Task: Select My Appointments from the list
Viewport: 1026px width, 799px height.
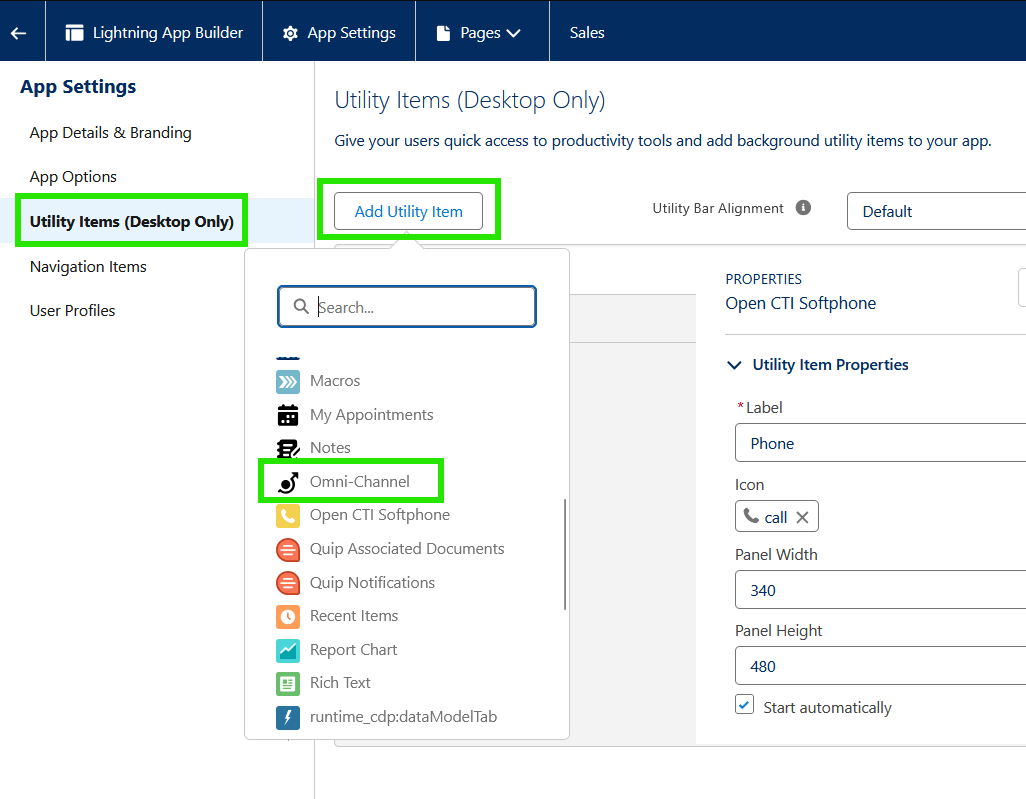Action: pos(372,415)
